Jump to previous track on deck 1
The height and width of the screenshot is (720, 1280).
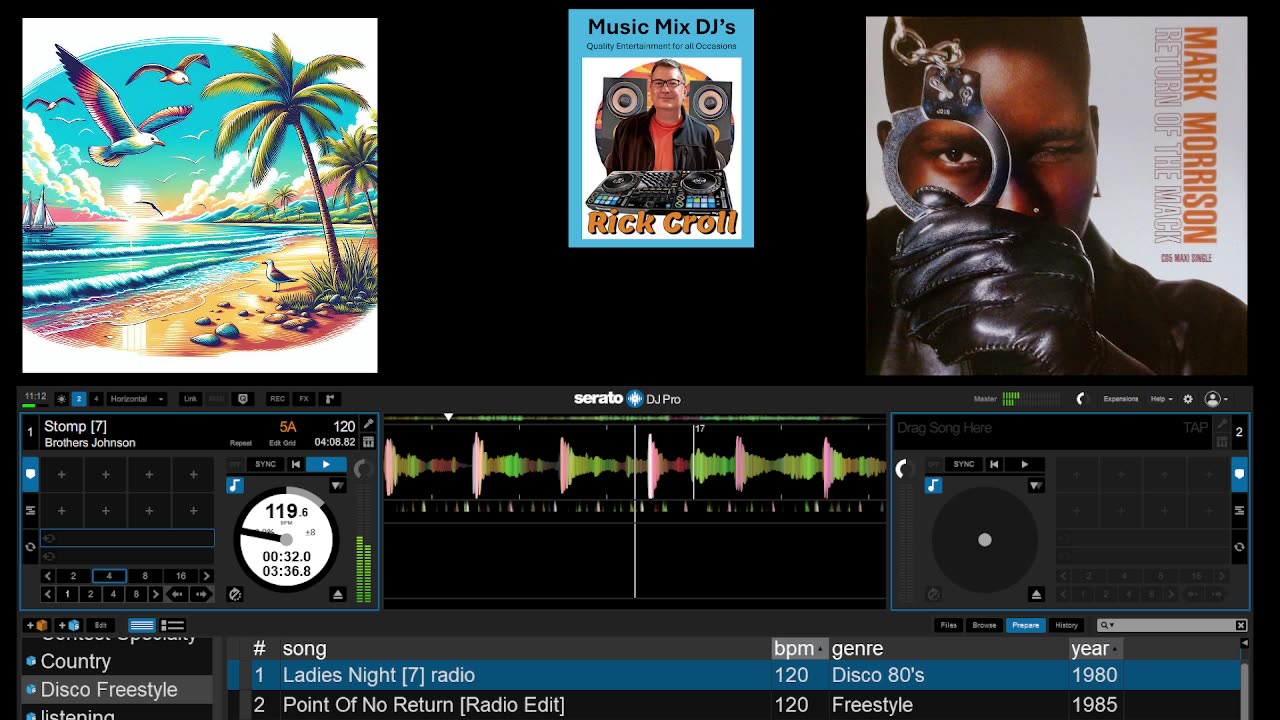pos(296,464)
